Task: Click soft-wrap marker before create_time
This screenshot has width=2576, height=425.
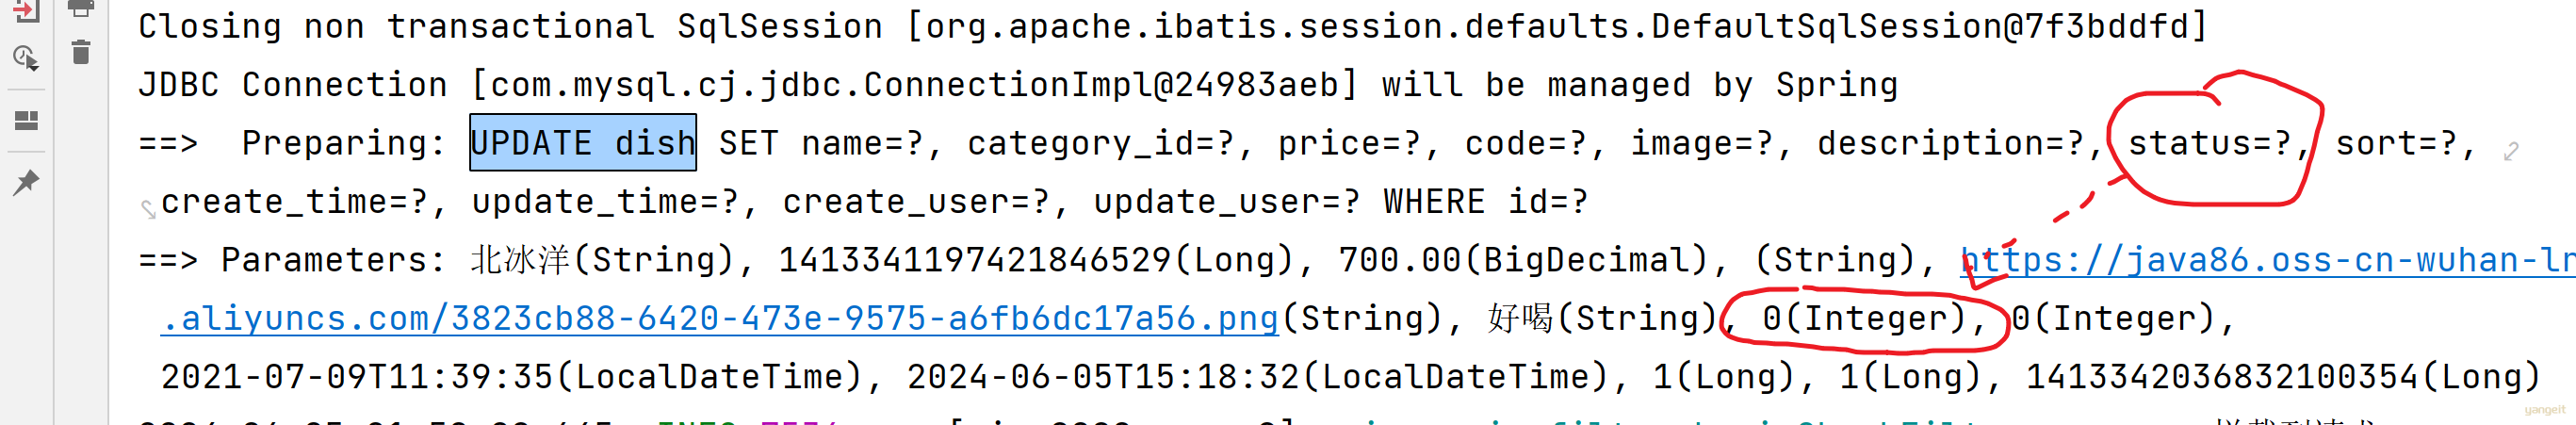Action: 148,209
